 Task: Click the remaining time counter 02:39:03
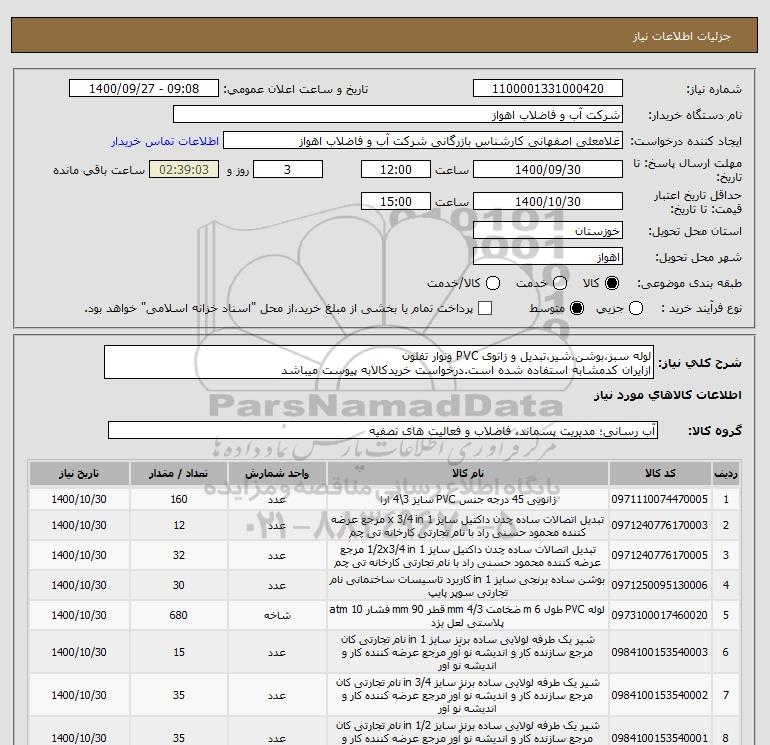[x=184, y=169]
